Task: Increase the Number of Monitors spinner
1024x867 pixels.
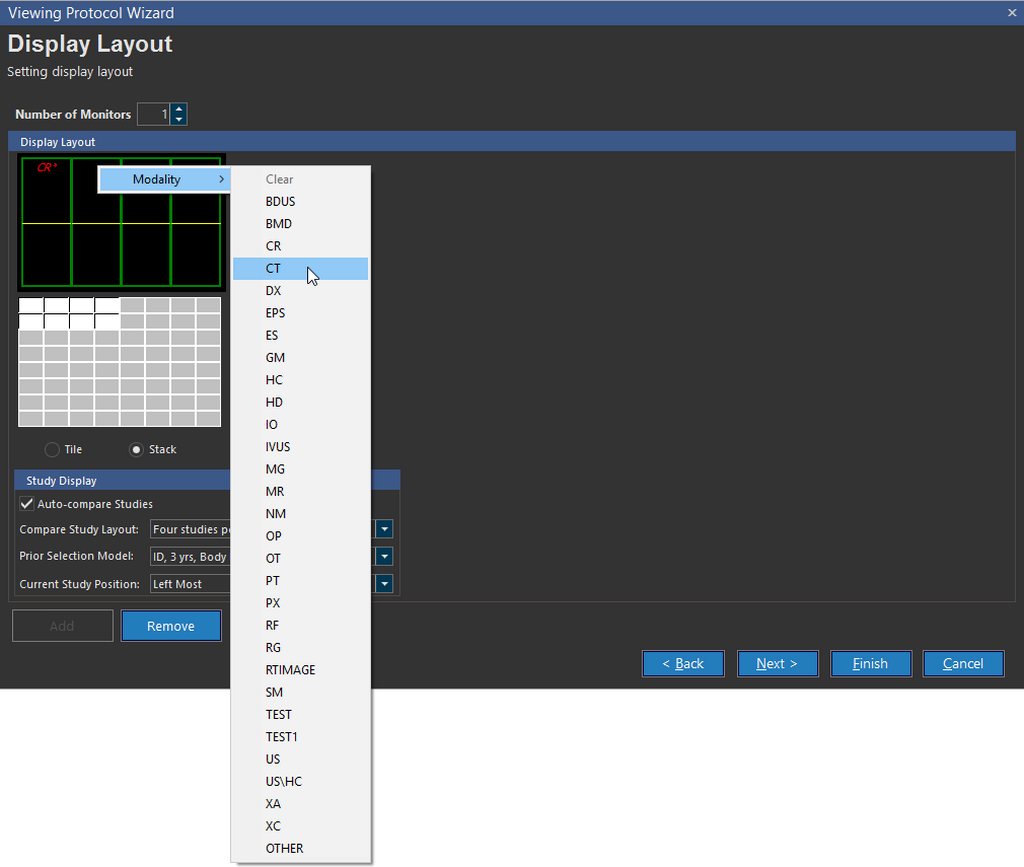Action: [178, 109]
